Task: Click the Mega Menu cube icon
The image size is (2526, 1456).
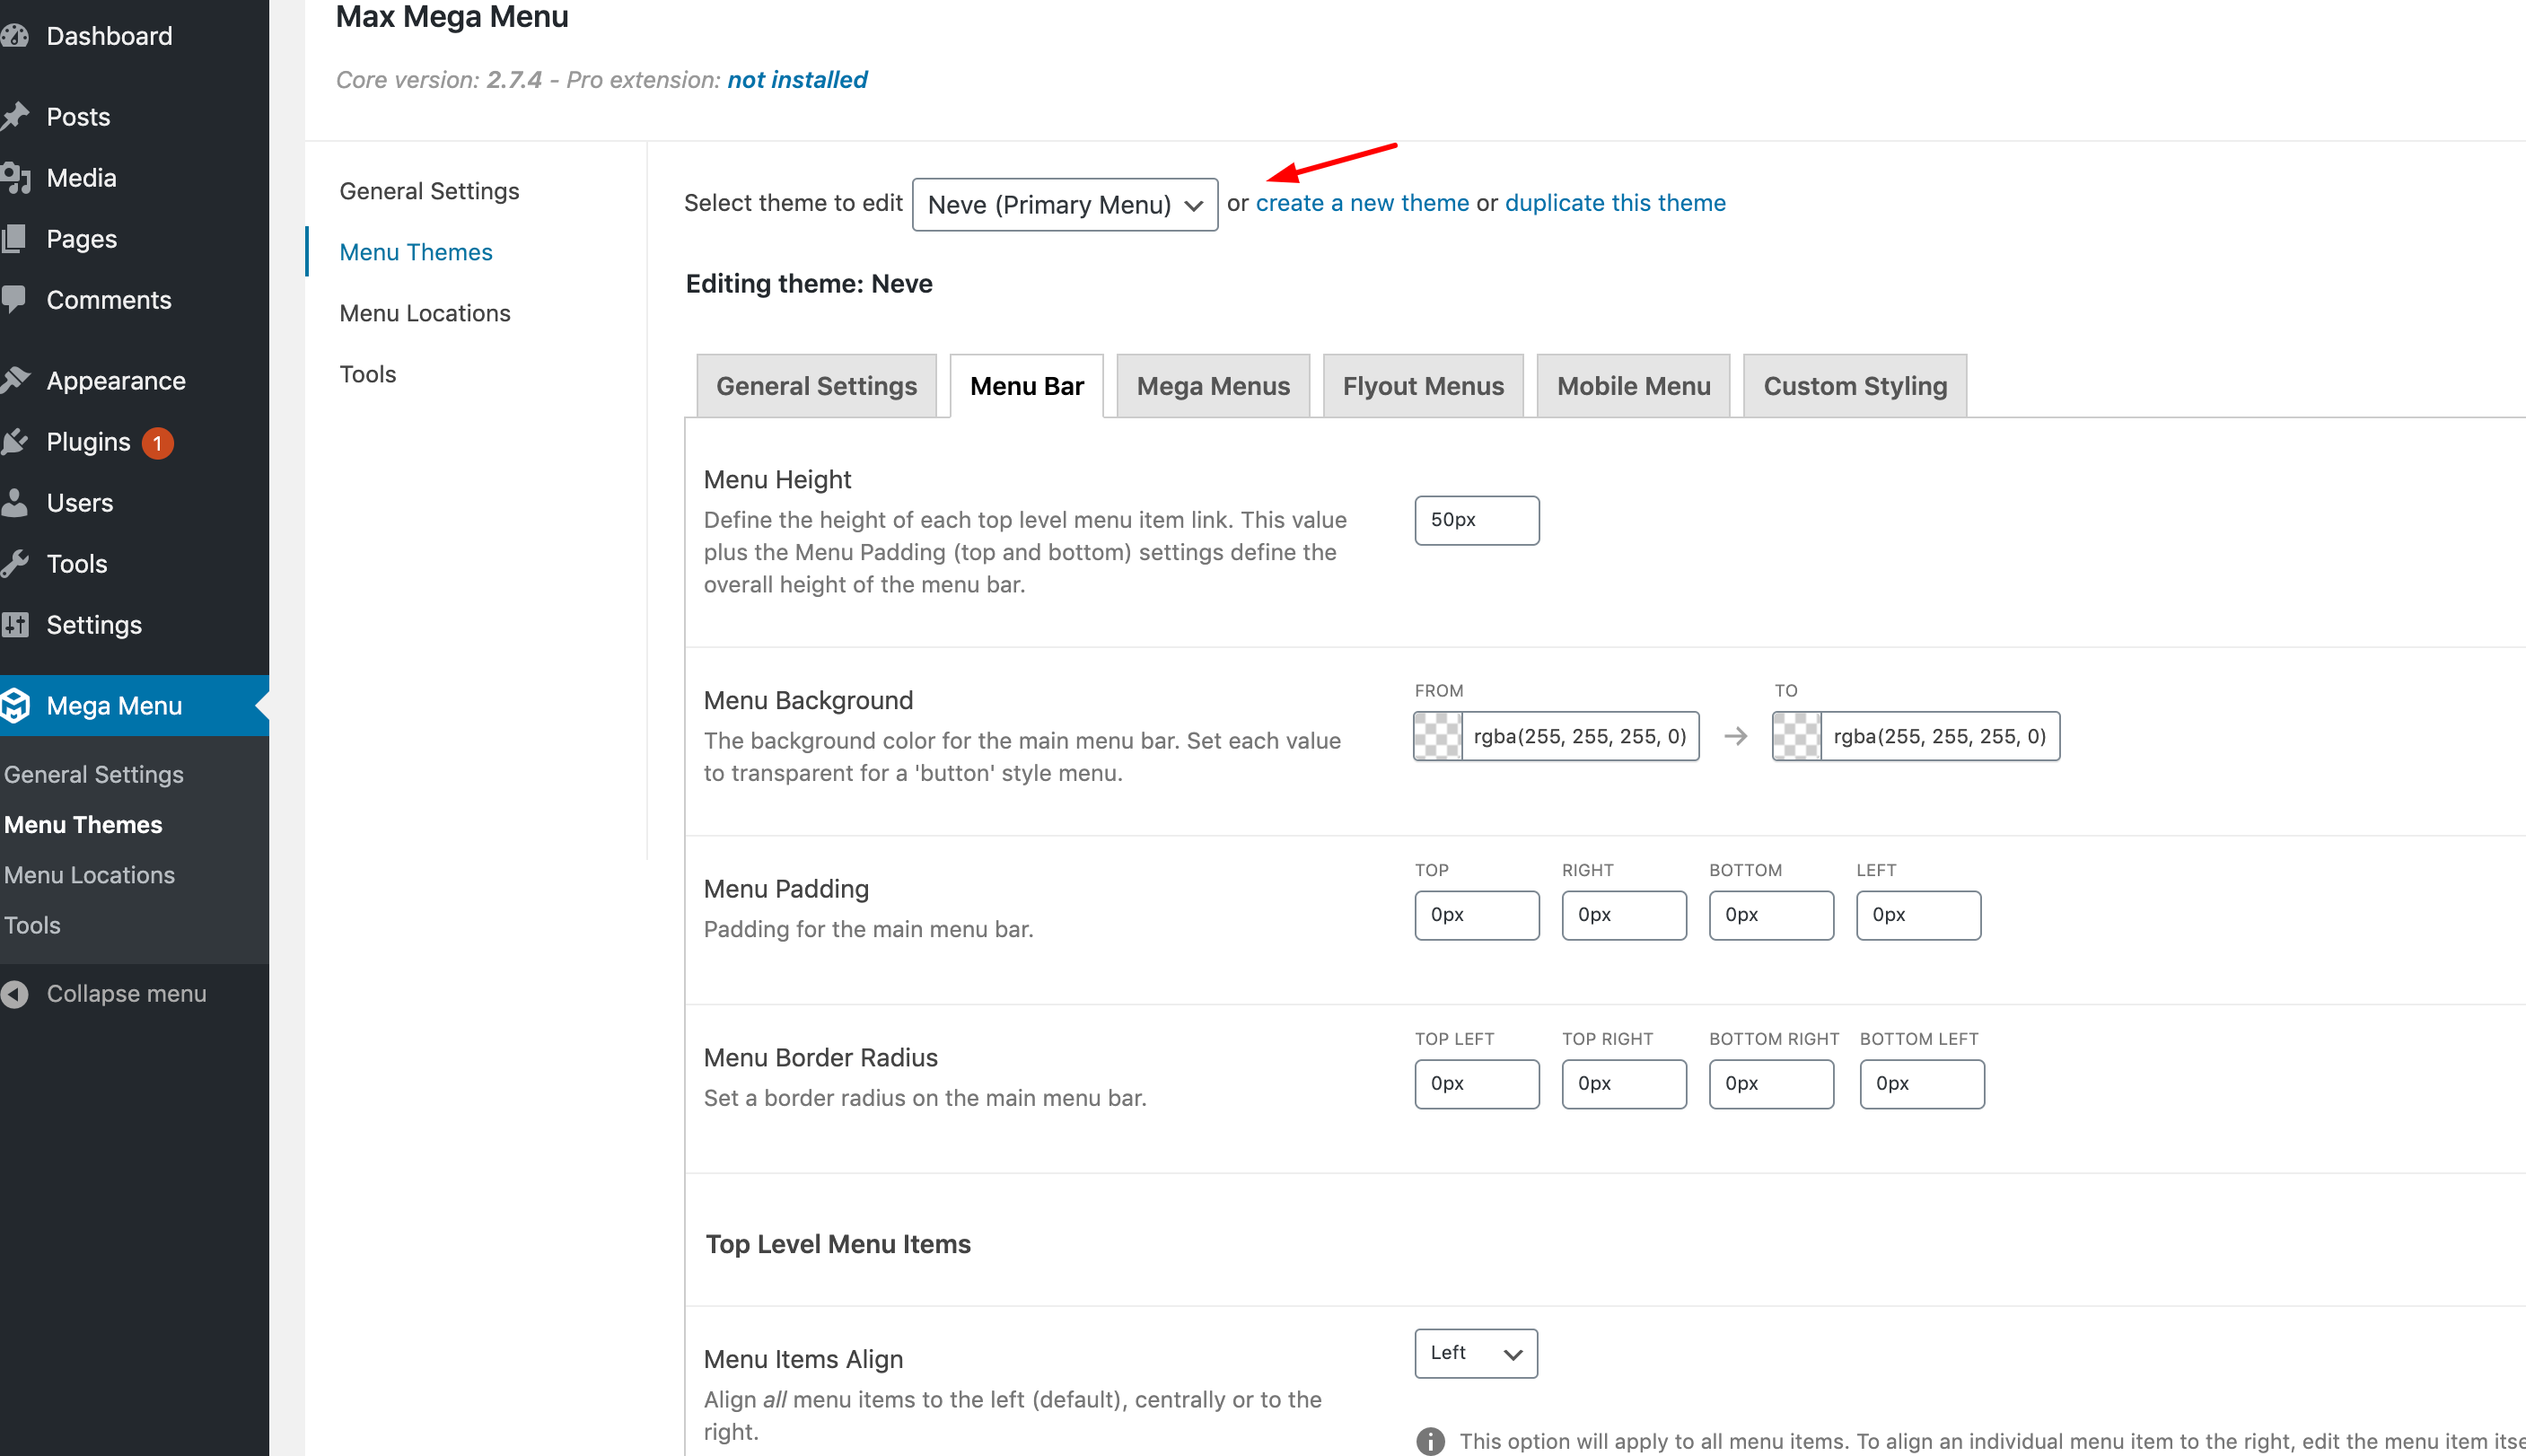Action: [17, 705]
